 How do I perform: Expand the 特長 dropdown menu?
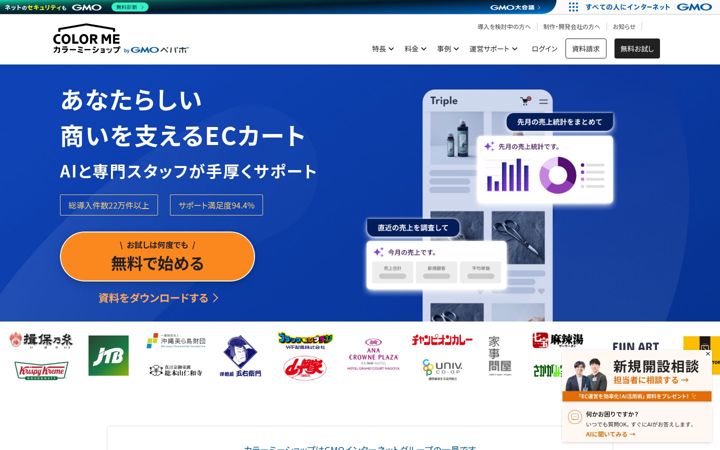(382, 49)
